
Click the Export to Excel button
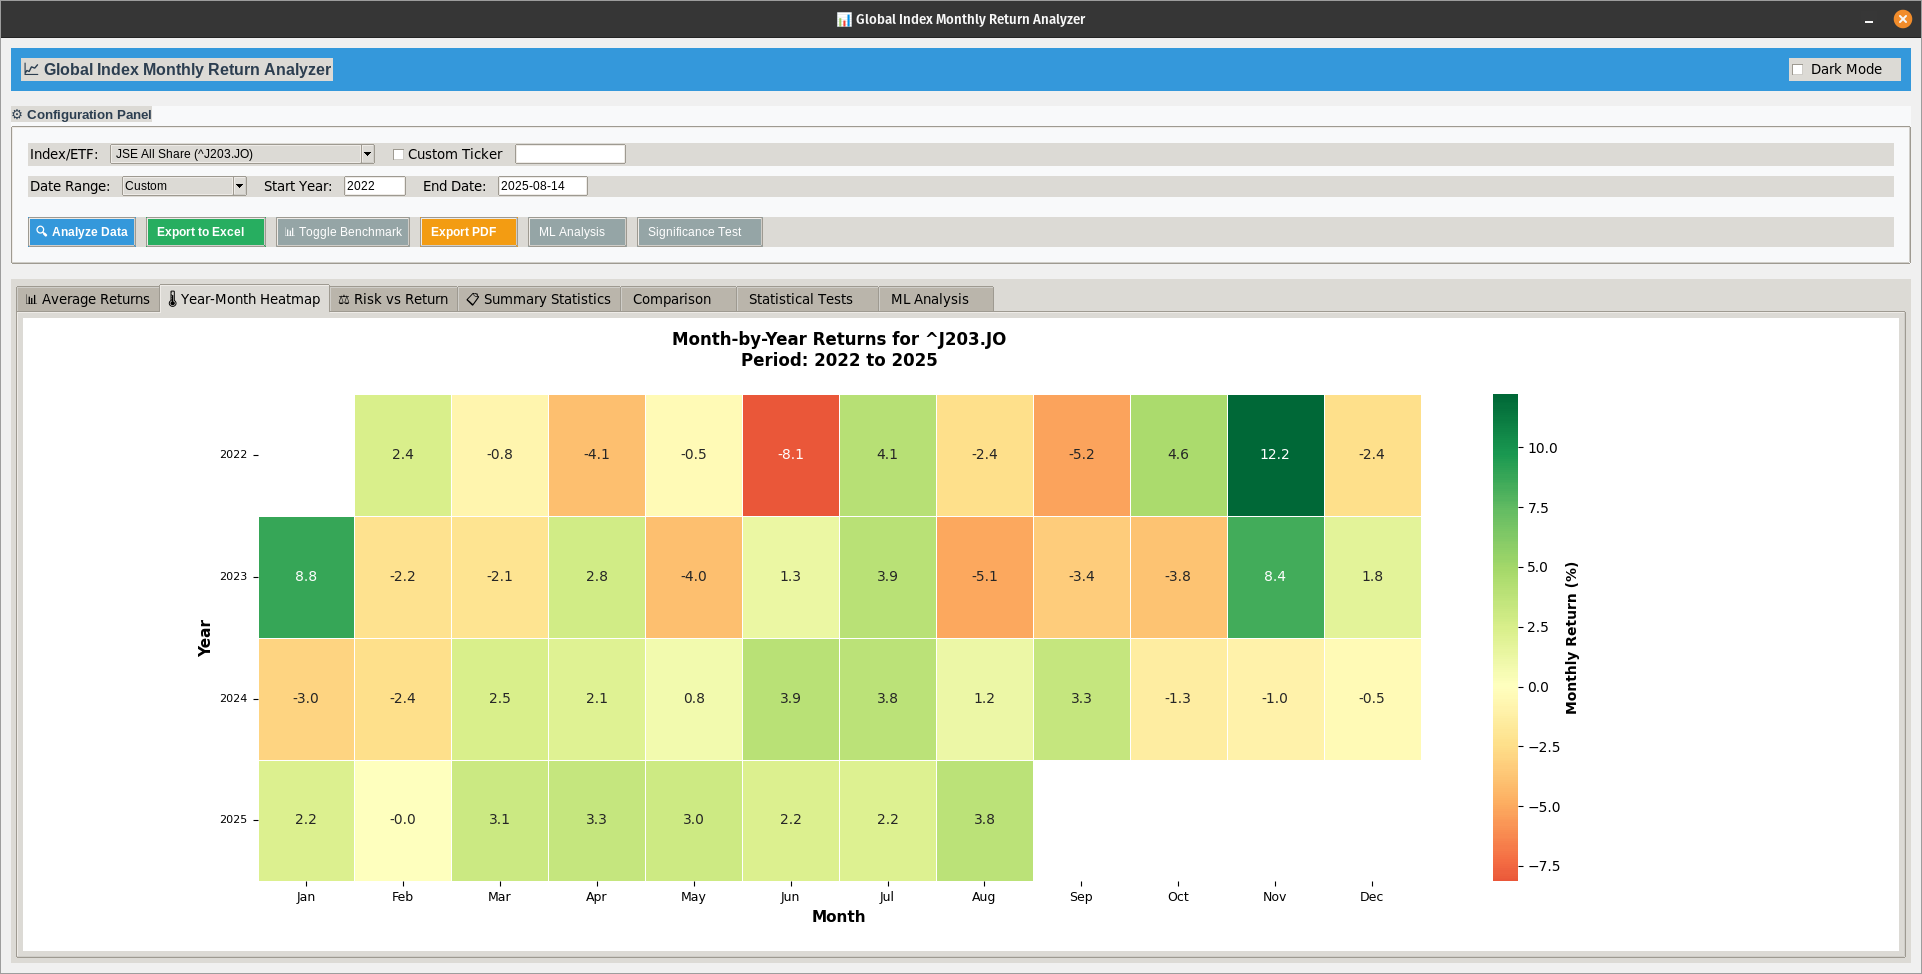click(205, 232)
